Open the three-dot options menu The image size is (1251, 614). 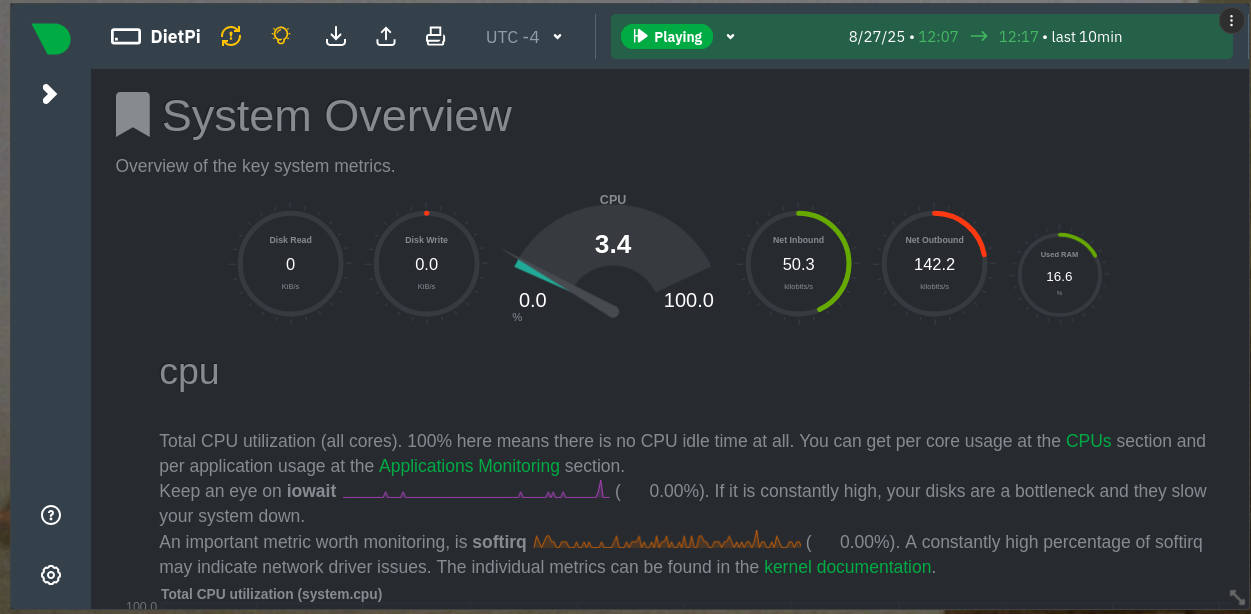click(x=1231, y=20)
